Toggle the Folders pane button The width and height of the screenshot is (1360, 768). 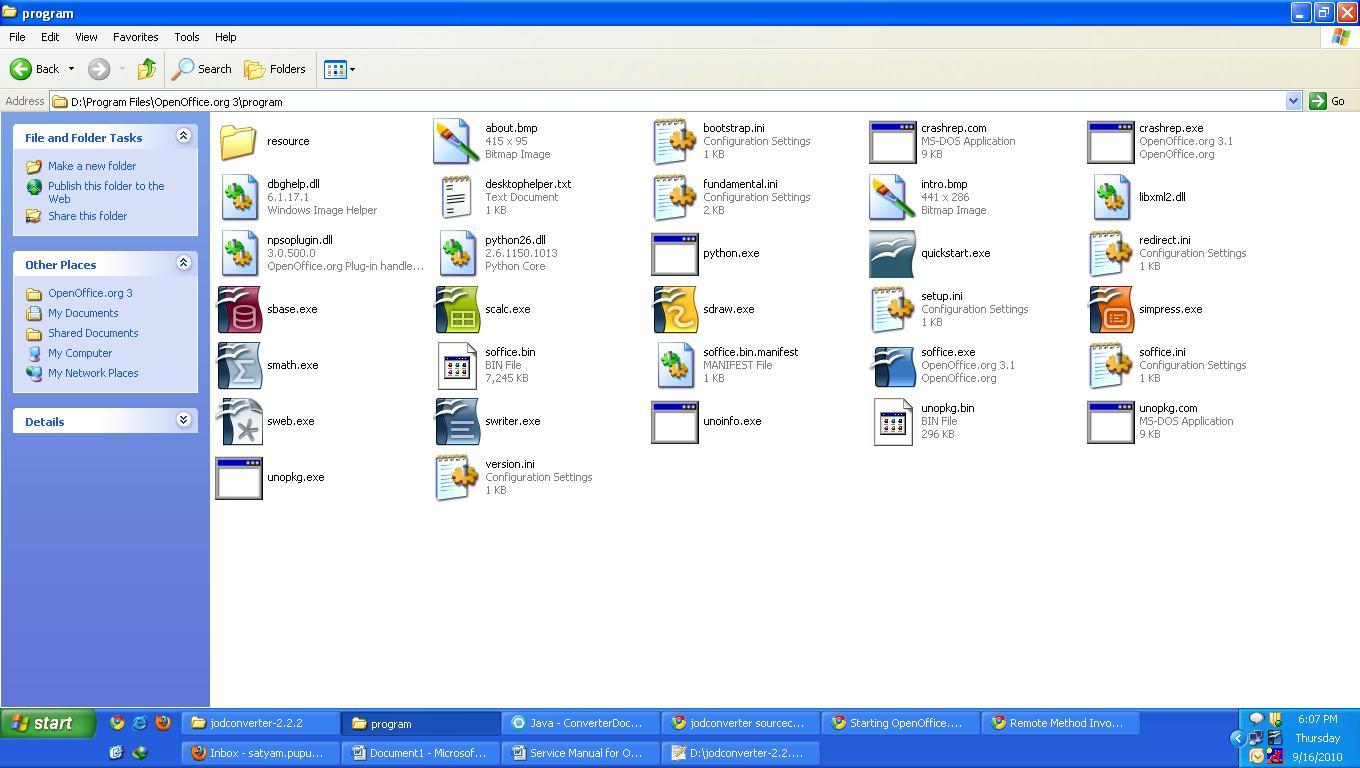275,69
